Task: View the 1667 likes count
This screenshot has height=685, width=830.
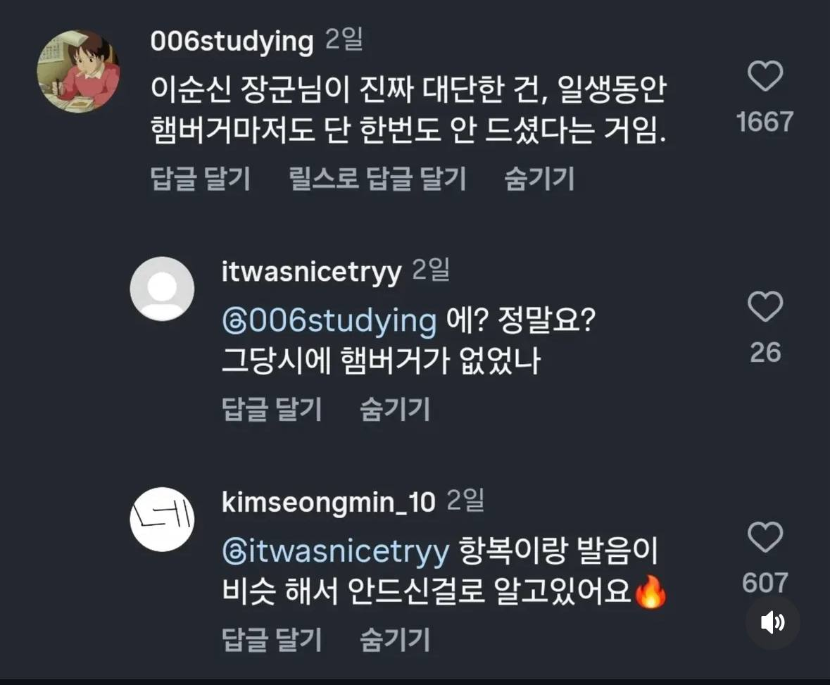Action: click(x=765, y=122)
